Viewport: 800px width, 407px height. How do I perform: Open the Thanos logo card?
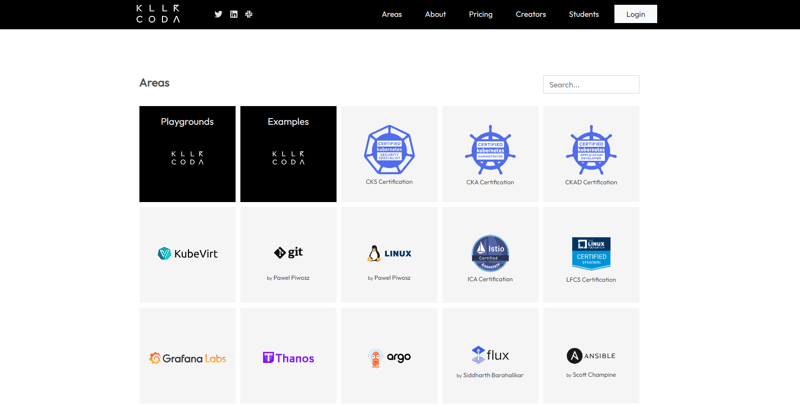(x=288, y=355)
